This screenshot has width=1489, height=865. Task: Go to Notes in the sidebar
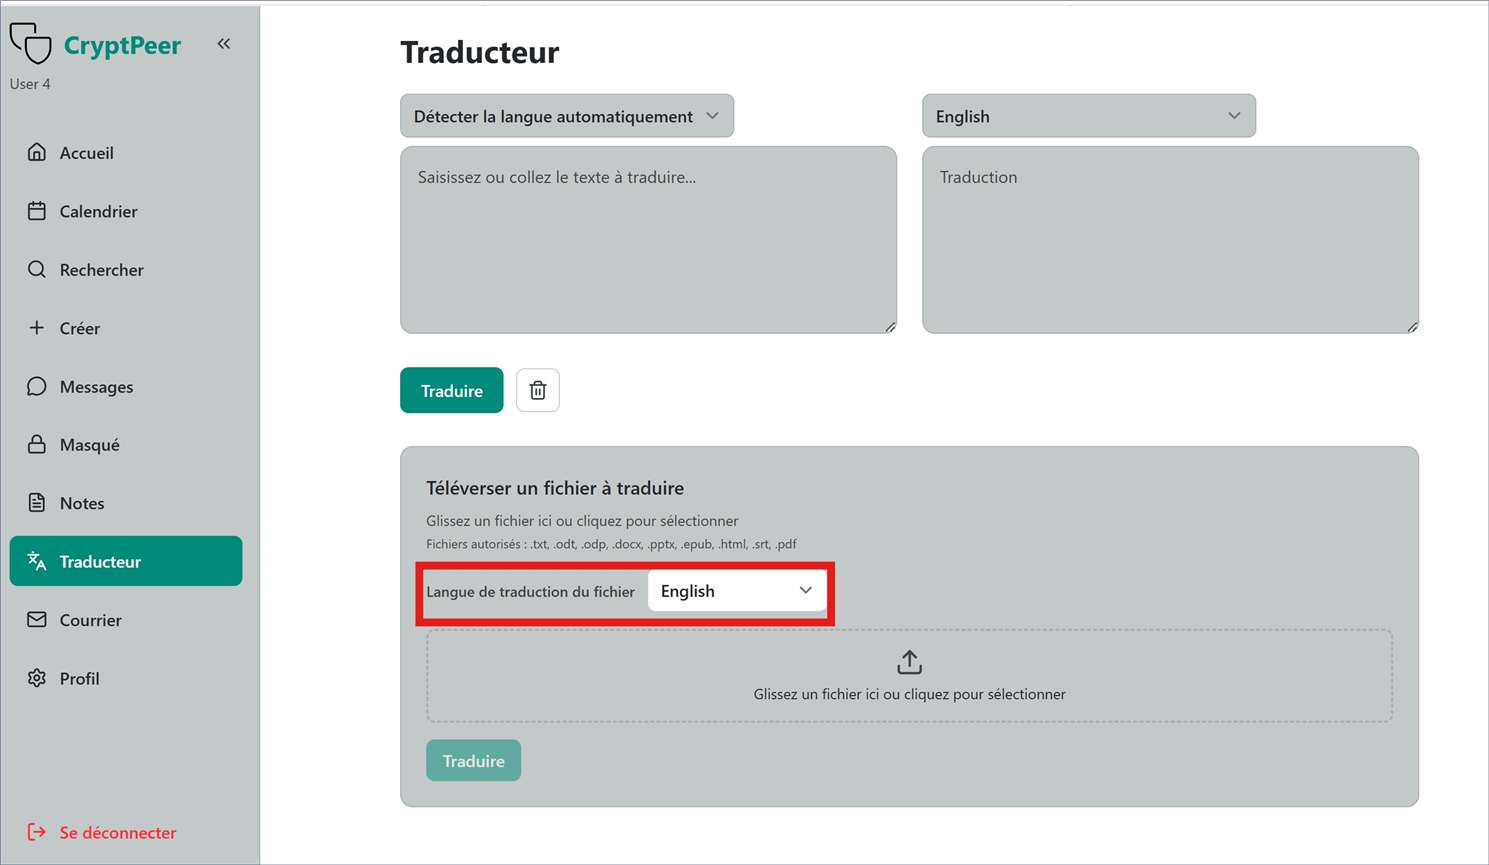[x=82, y=503]
